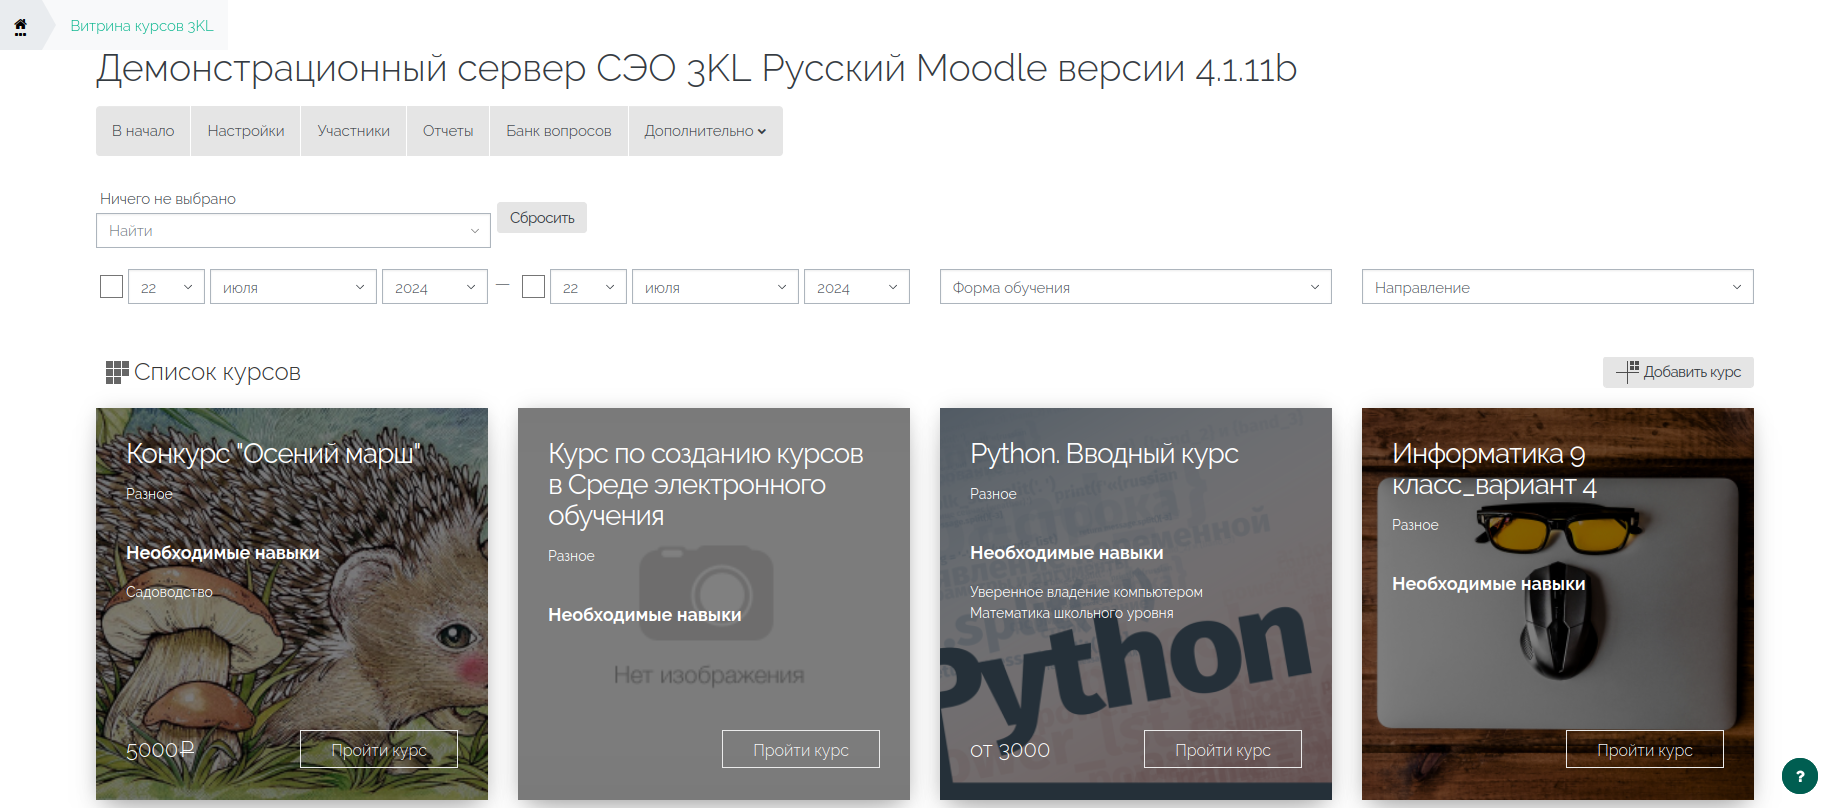Enable the start date filter checkbox
This screenshot has width=1847, height=808.
pos(111,286)
